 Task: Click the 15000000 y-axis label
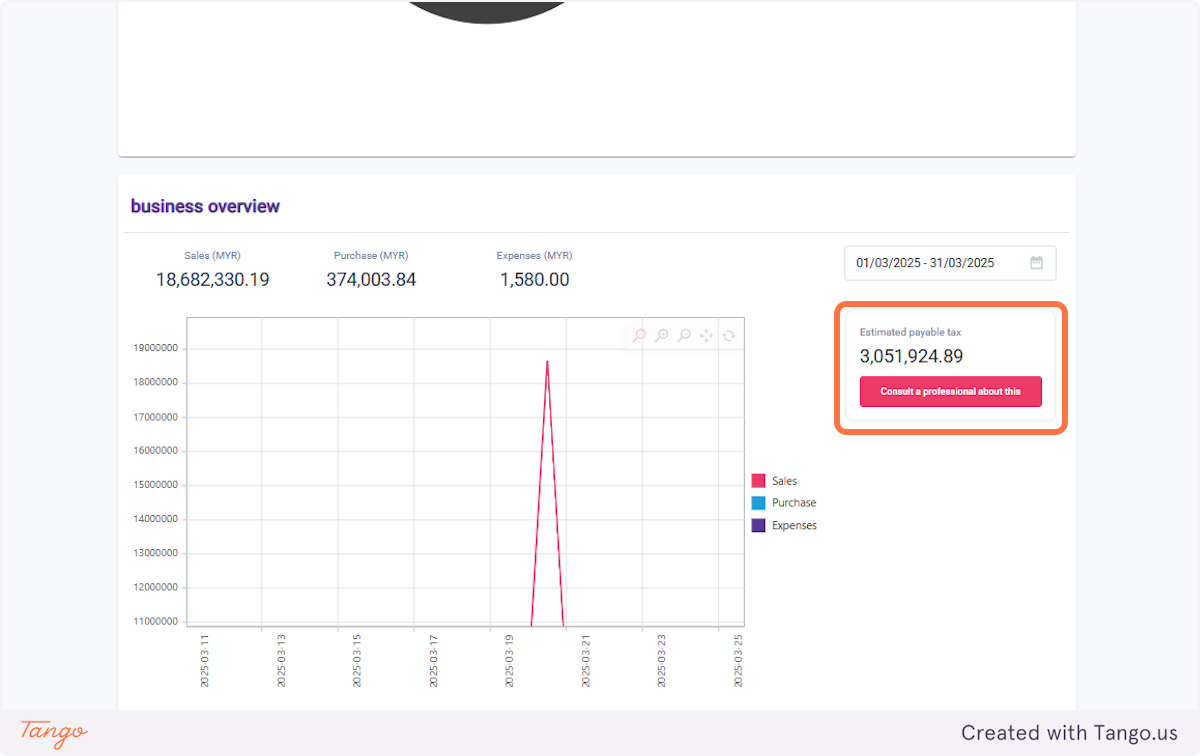155,485
